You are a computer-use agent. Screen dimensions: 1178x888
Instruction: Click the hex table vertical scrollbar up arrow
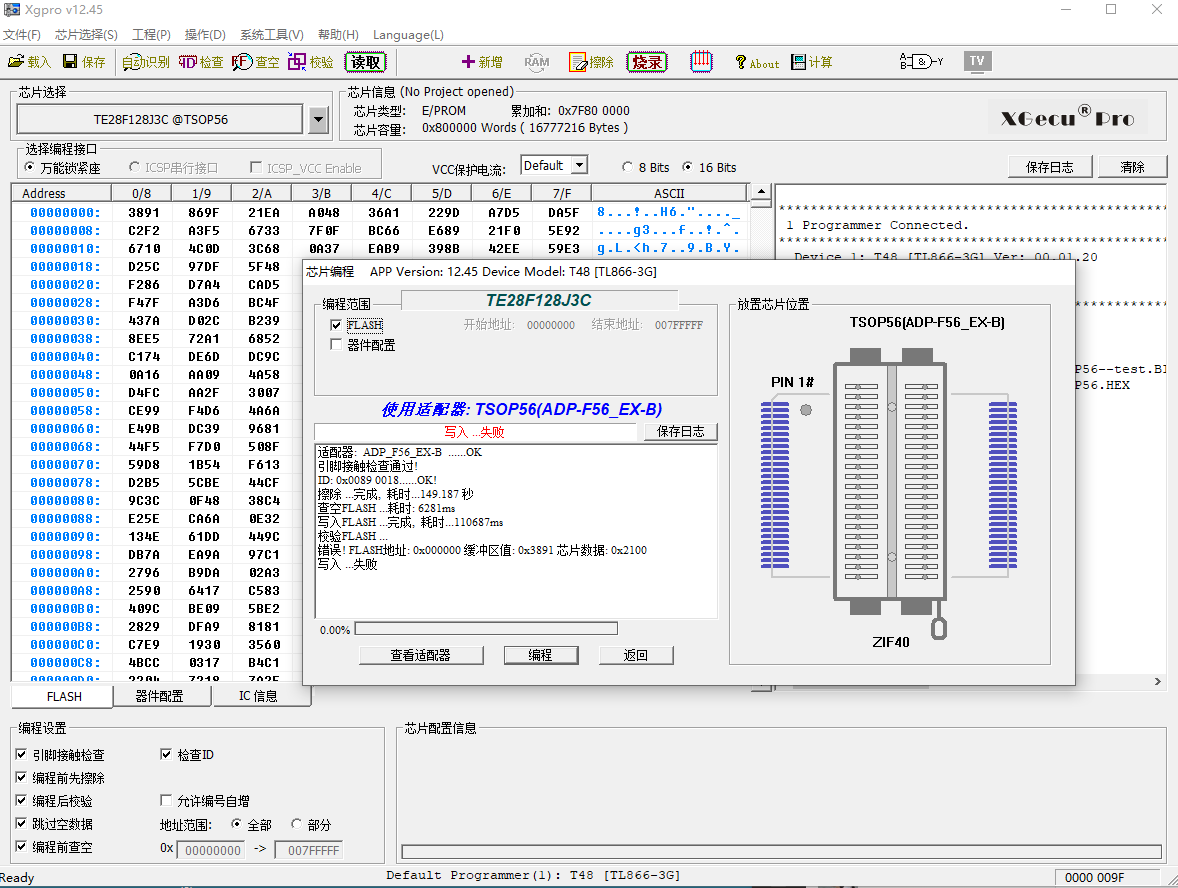click(x=760, y=193)
